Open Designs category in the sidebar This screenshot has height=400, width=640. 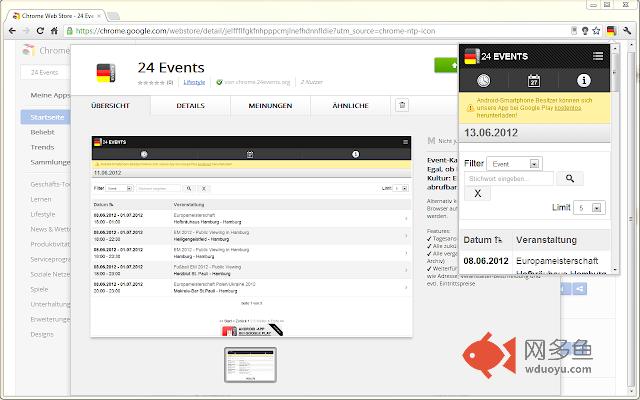tap(42, 334)
